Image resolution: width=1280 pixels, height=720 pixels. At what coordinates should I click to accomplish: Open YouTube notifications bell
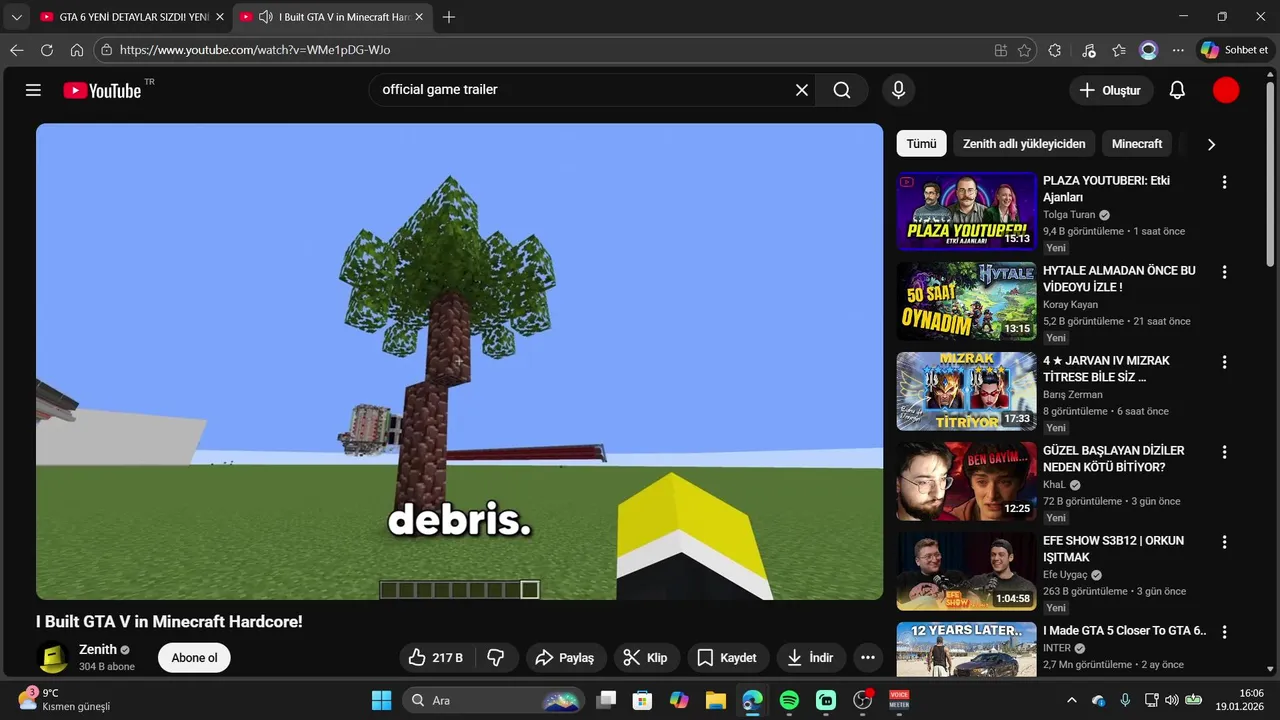point(1177,90)
